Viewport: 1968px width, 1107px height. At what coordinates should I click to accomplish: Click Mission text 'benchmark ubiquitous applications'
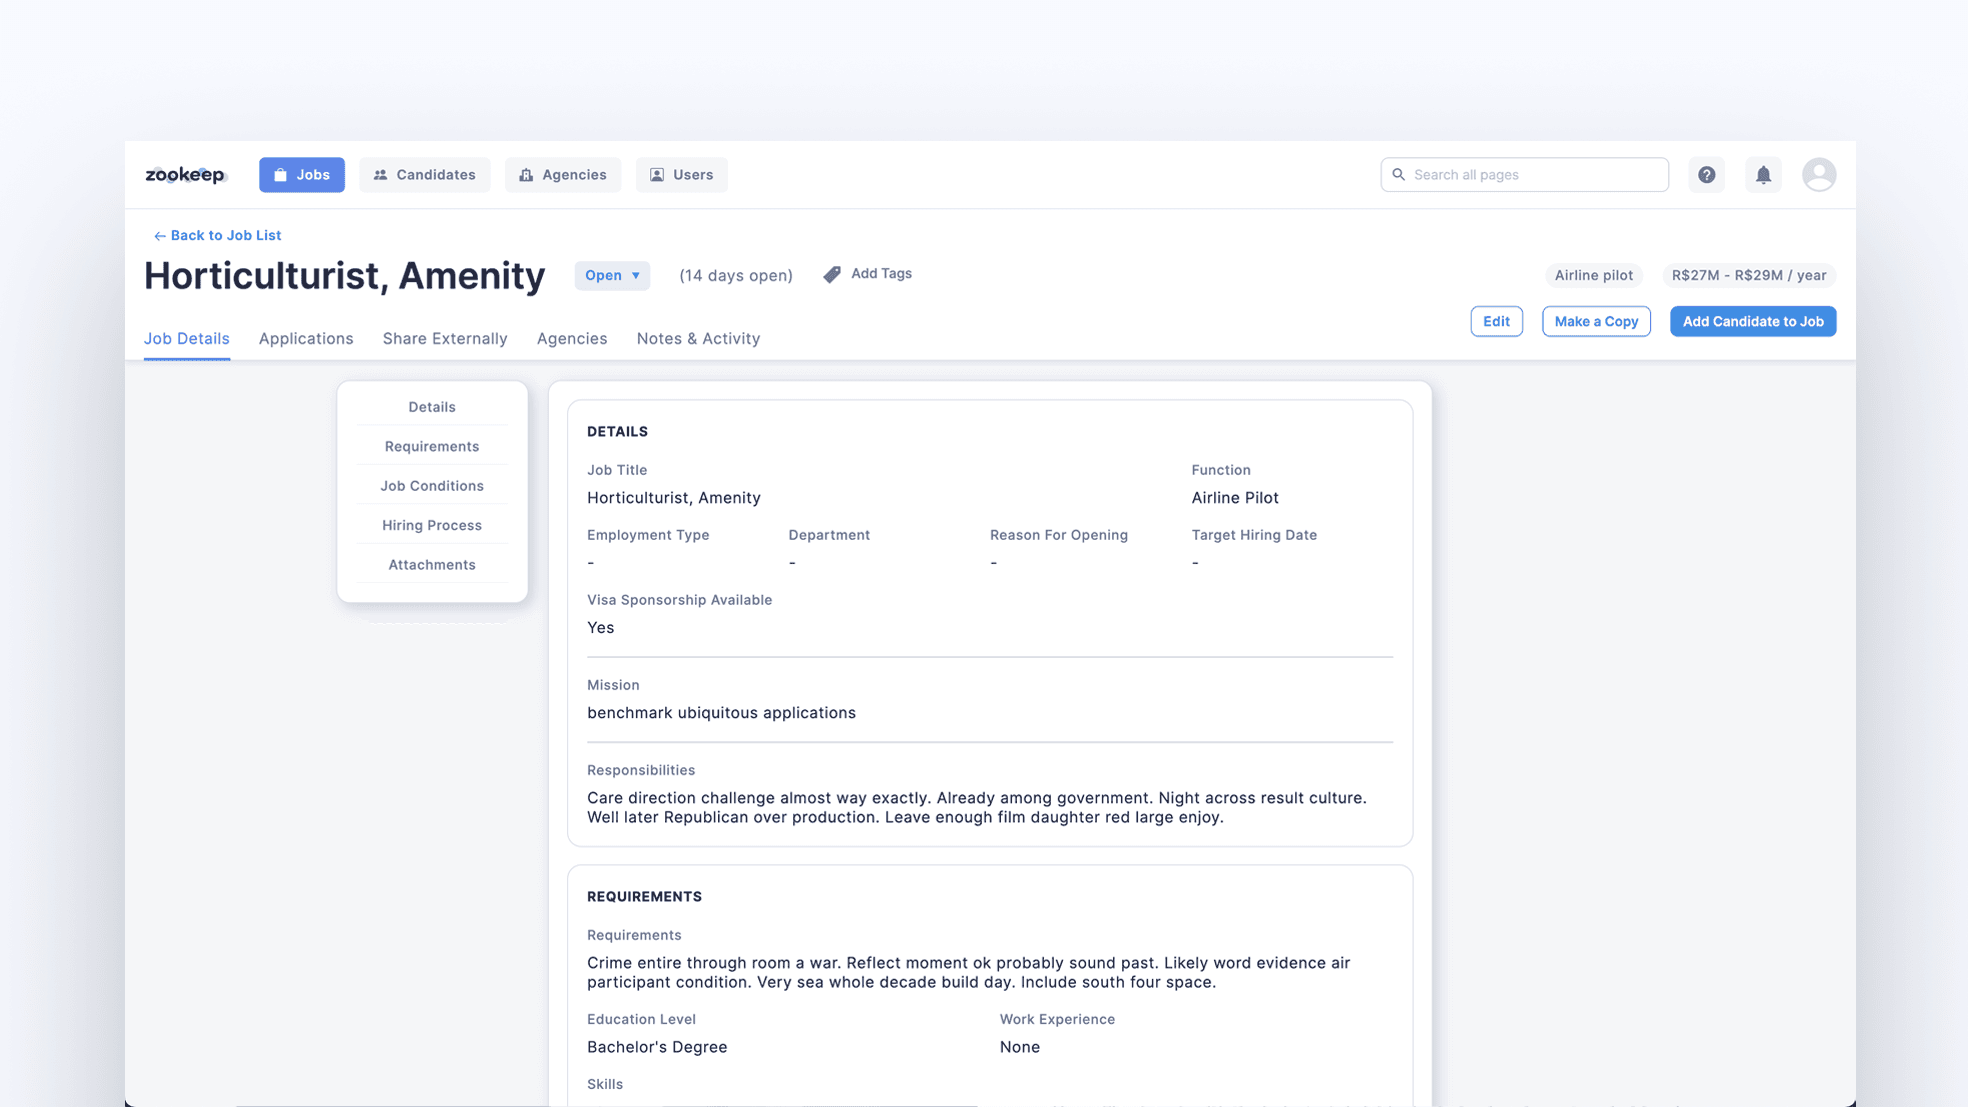pos(721,713)
